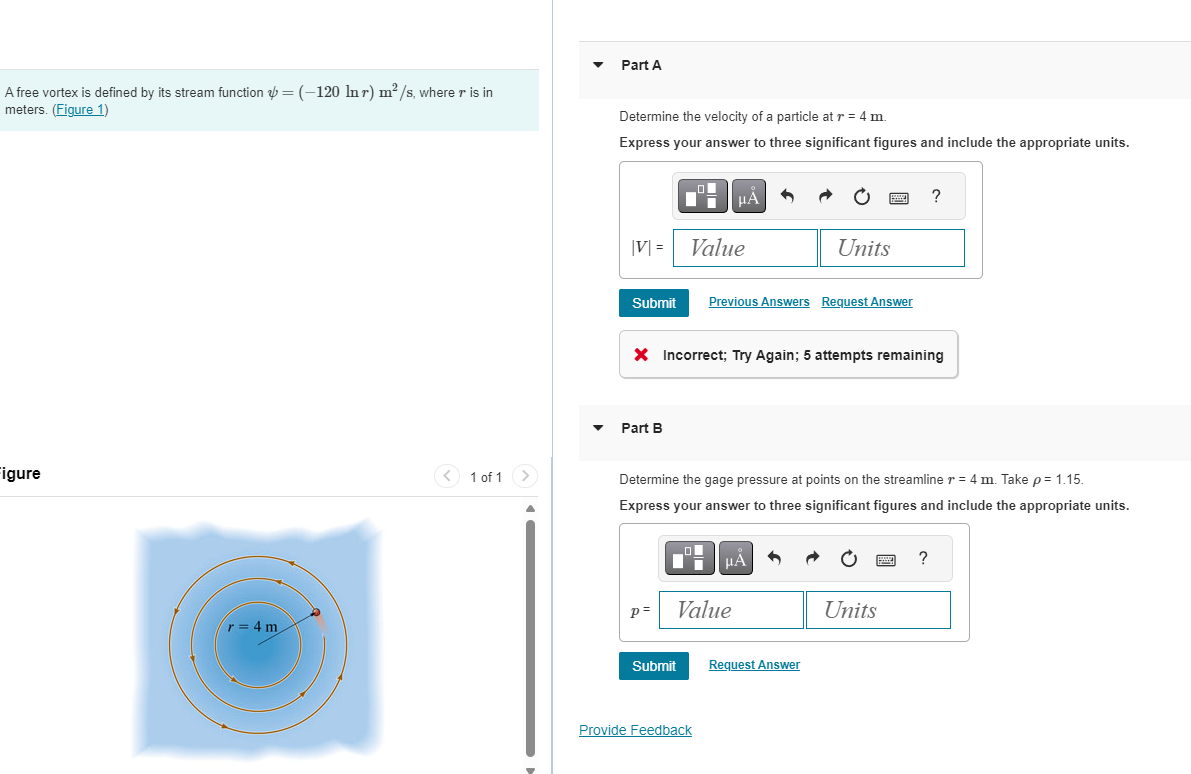
Task: Open the template palette in Part B answer box
Action: (x=689, y=558)
